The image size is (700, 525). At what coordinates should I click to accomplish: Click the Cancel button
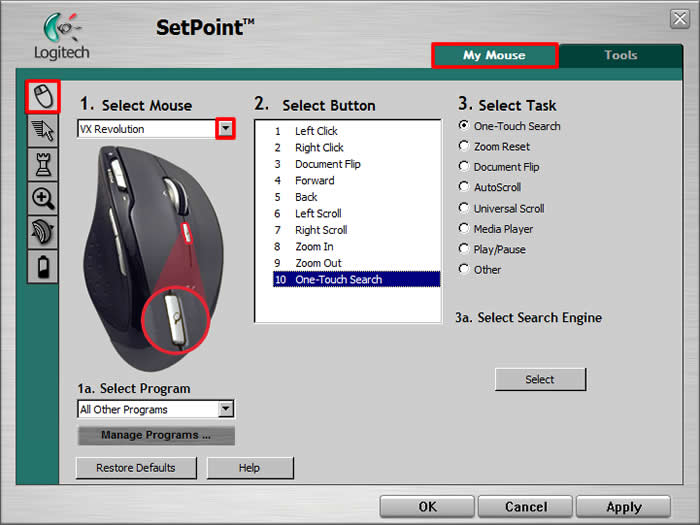pyautogui.click(x=525, y=507)
